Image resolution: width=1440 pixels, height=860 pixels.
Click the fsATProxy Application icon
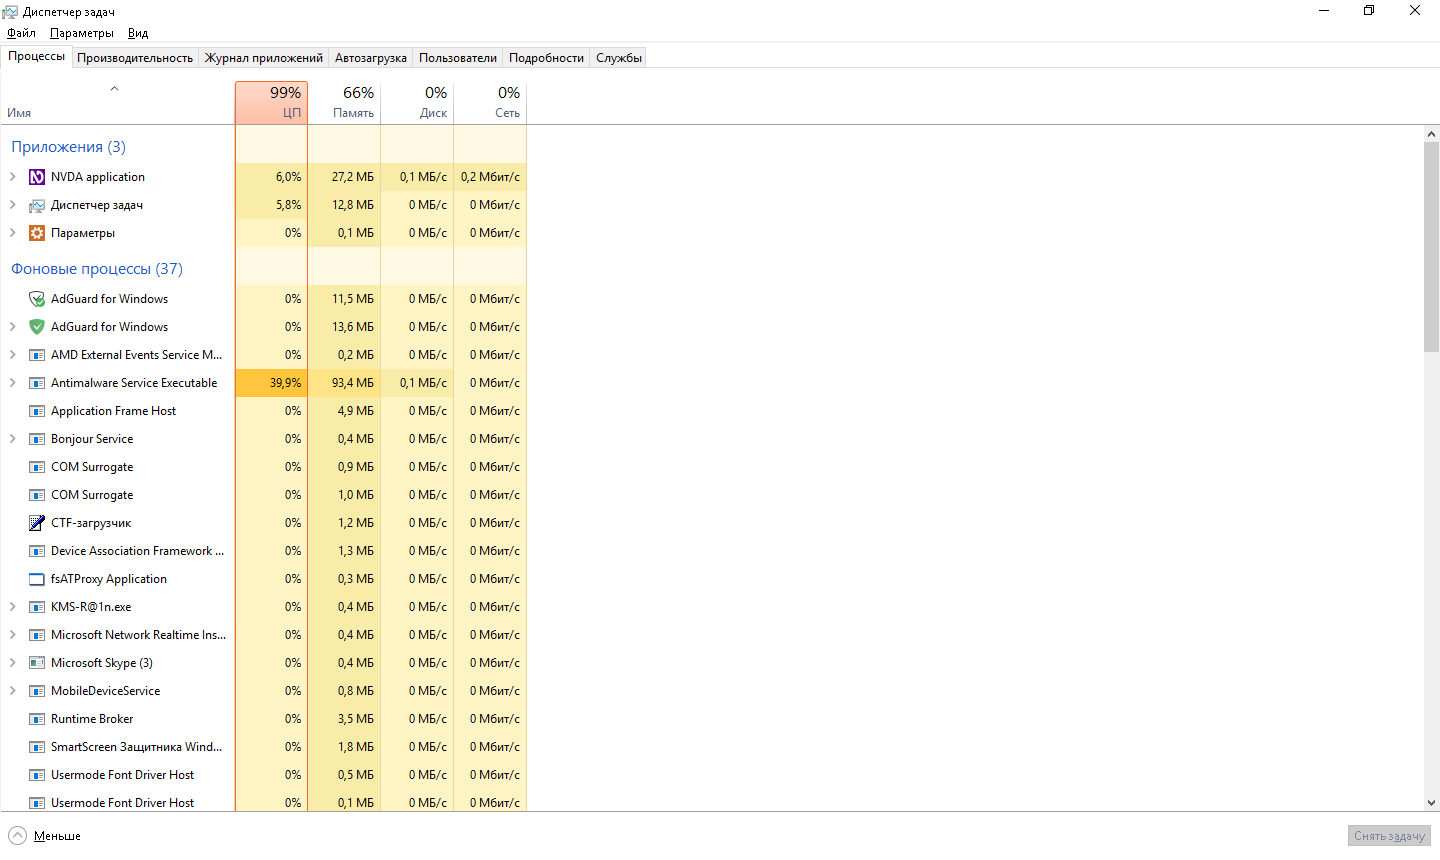(37, 579)
